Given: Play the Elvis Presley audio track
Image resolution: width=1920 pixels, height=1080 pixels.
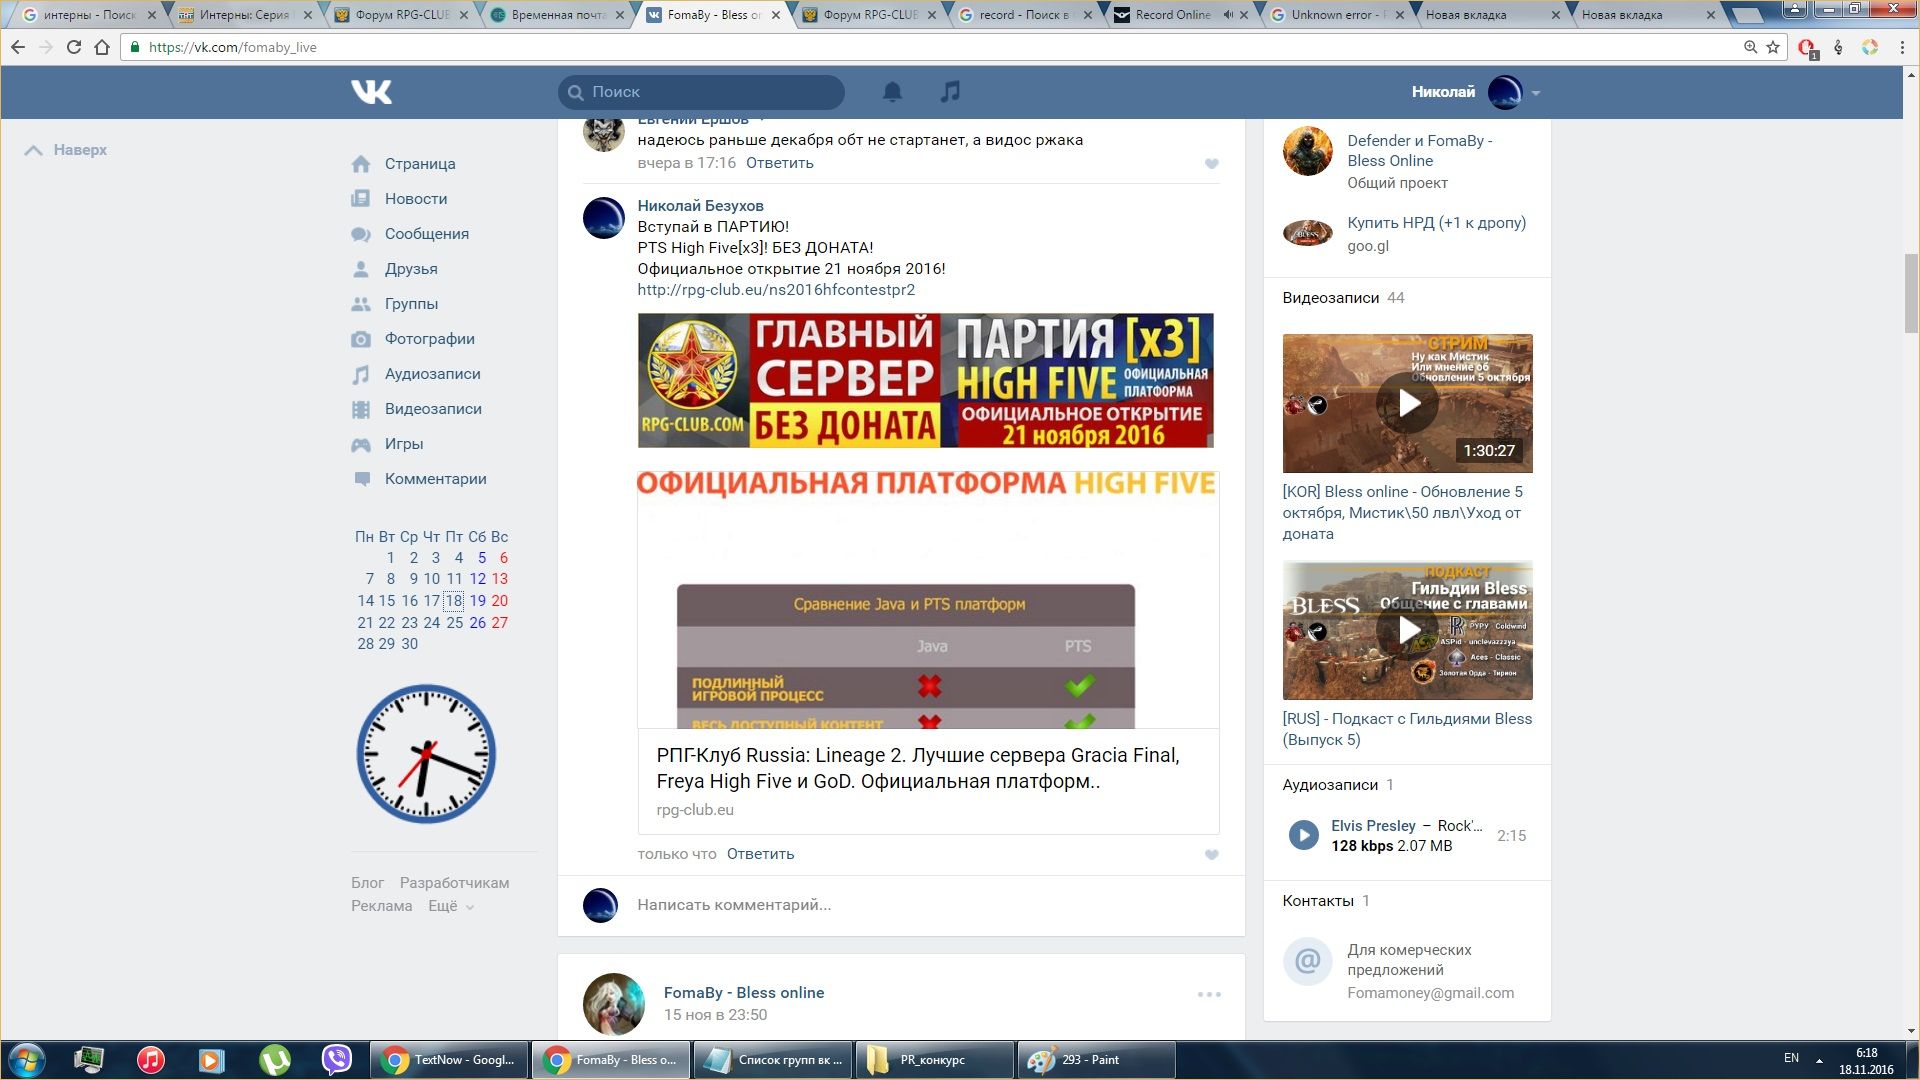Looking at the screenshot, I should click(1303, 835).
